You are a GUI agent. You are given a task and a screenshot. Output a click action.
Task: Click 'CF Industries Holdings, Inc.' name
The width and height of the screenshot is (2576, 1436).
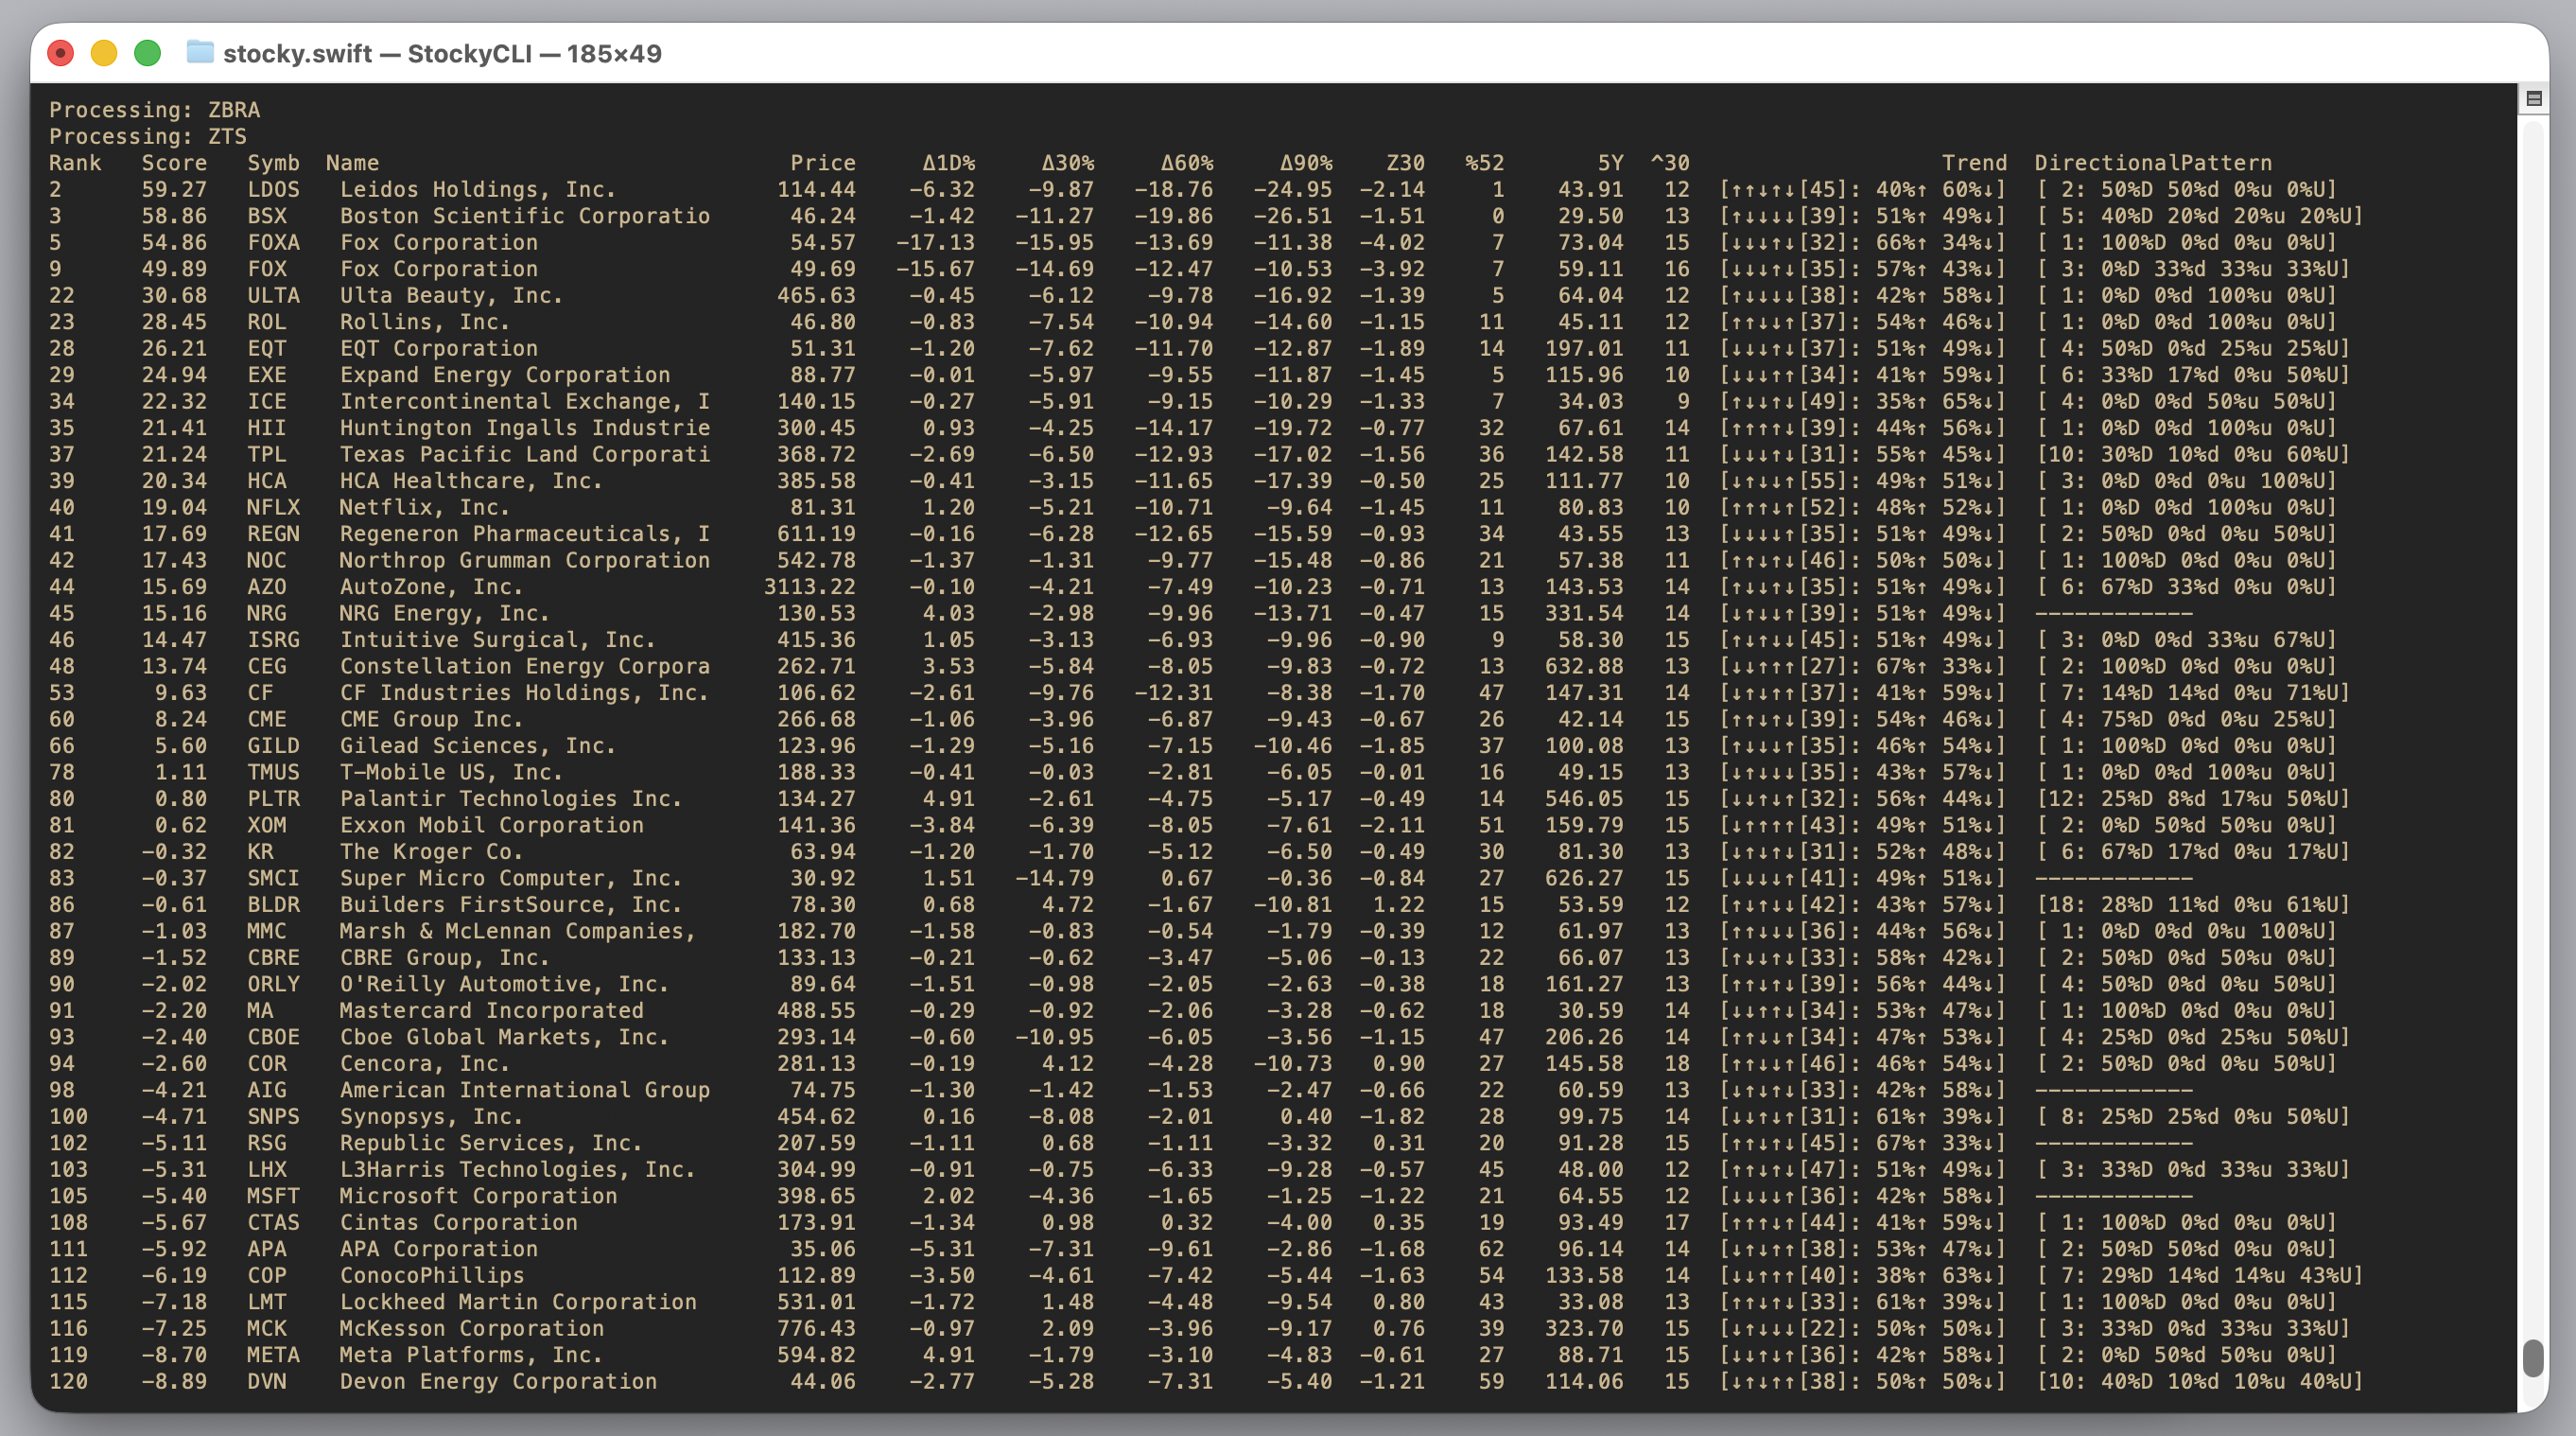click(525, 693)
